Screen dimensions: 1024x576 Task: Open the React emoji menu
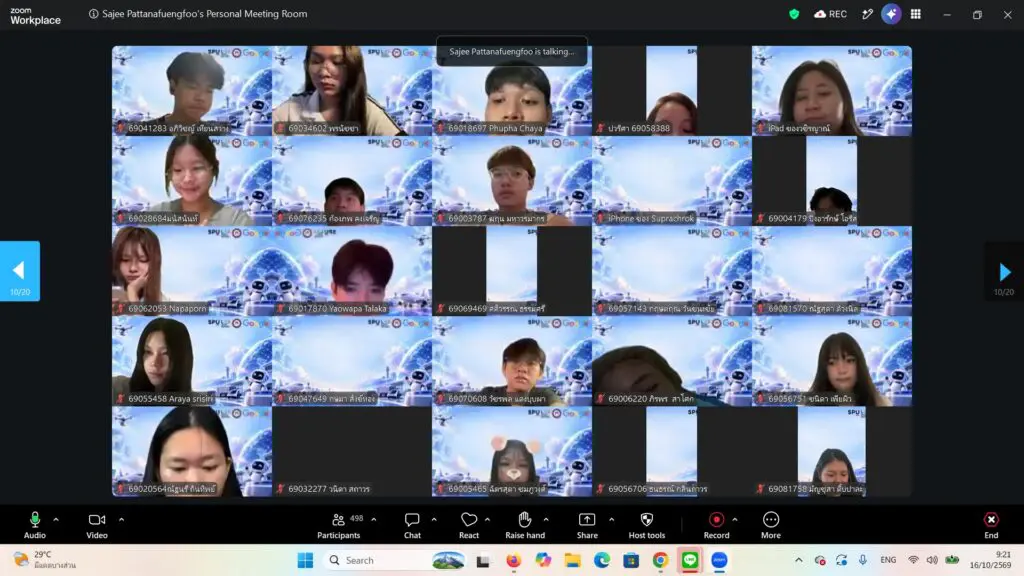tap(468, 525)
